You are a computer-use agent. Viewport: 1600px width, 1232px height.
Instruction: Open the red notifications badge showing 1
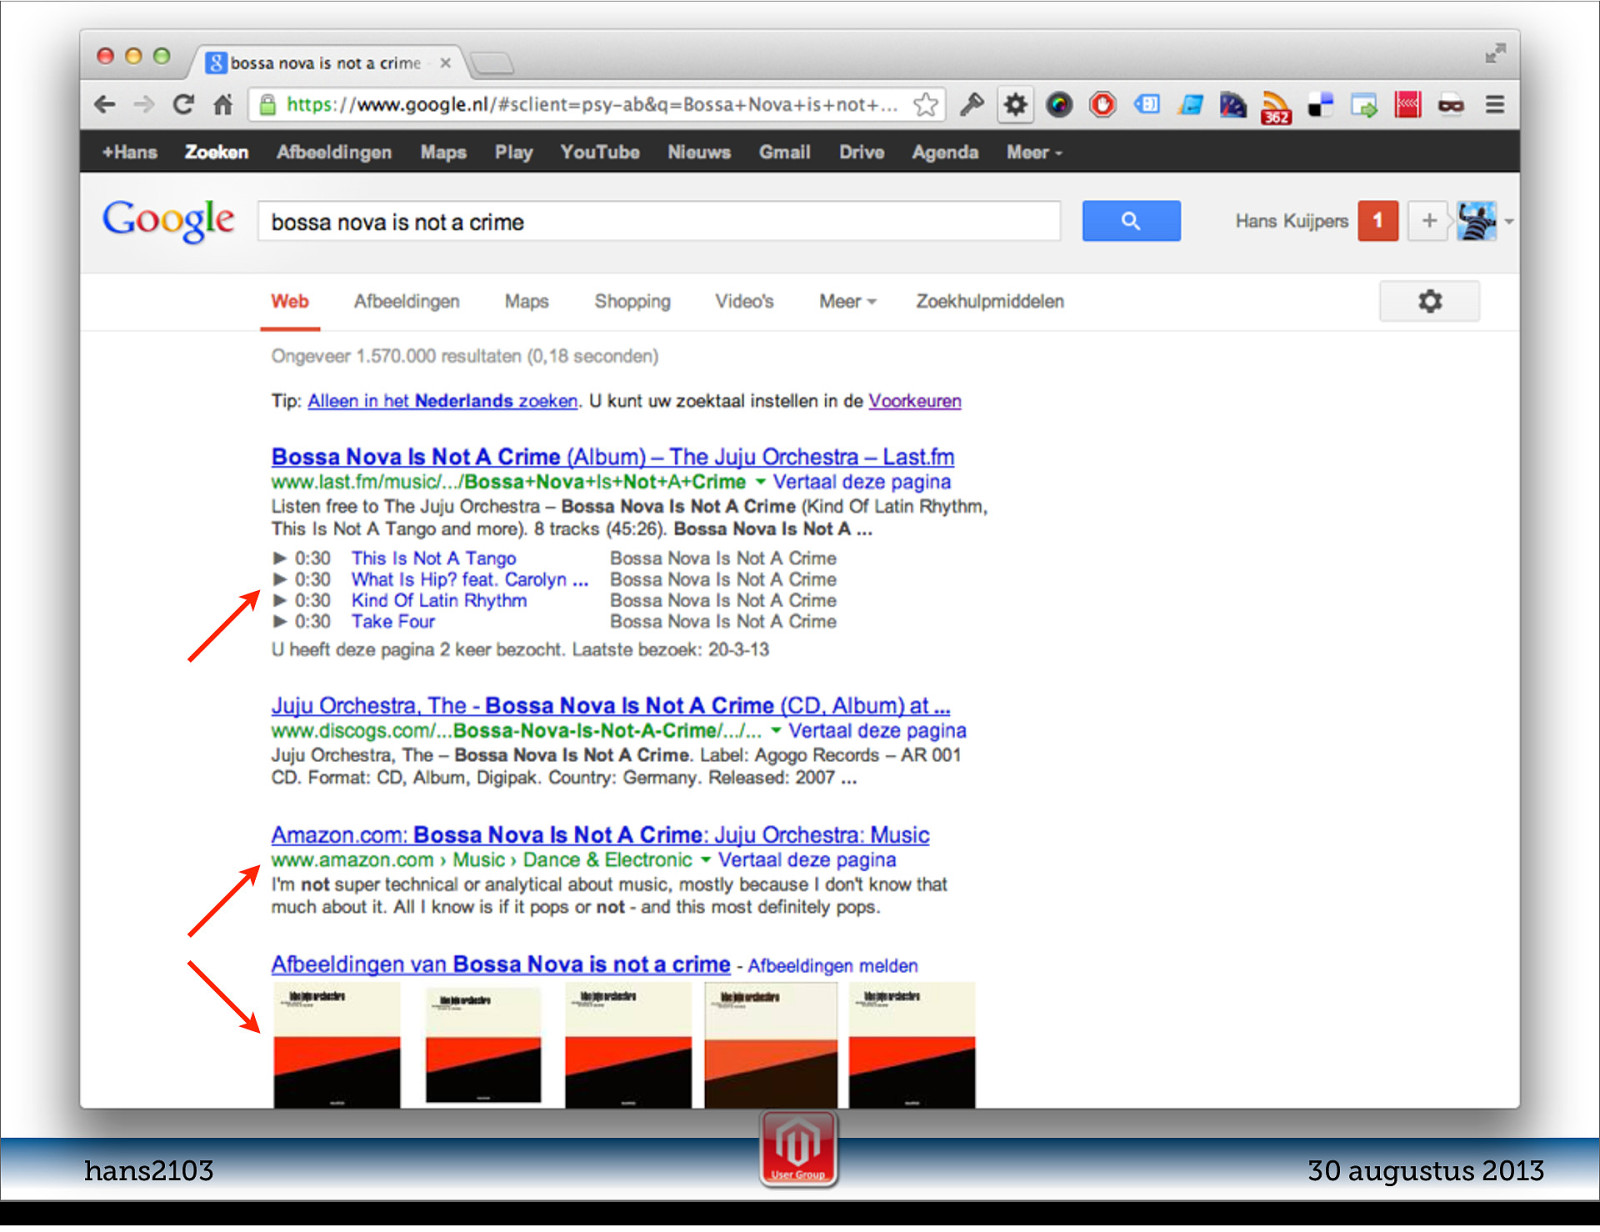1377,221
